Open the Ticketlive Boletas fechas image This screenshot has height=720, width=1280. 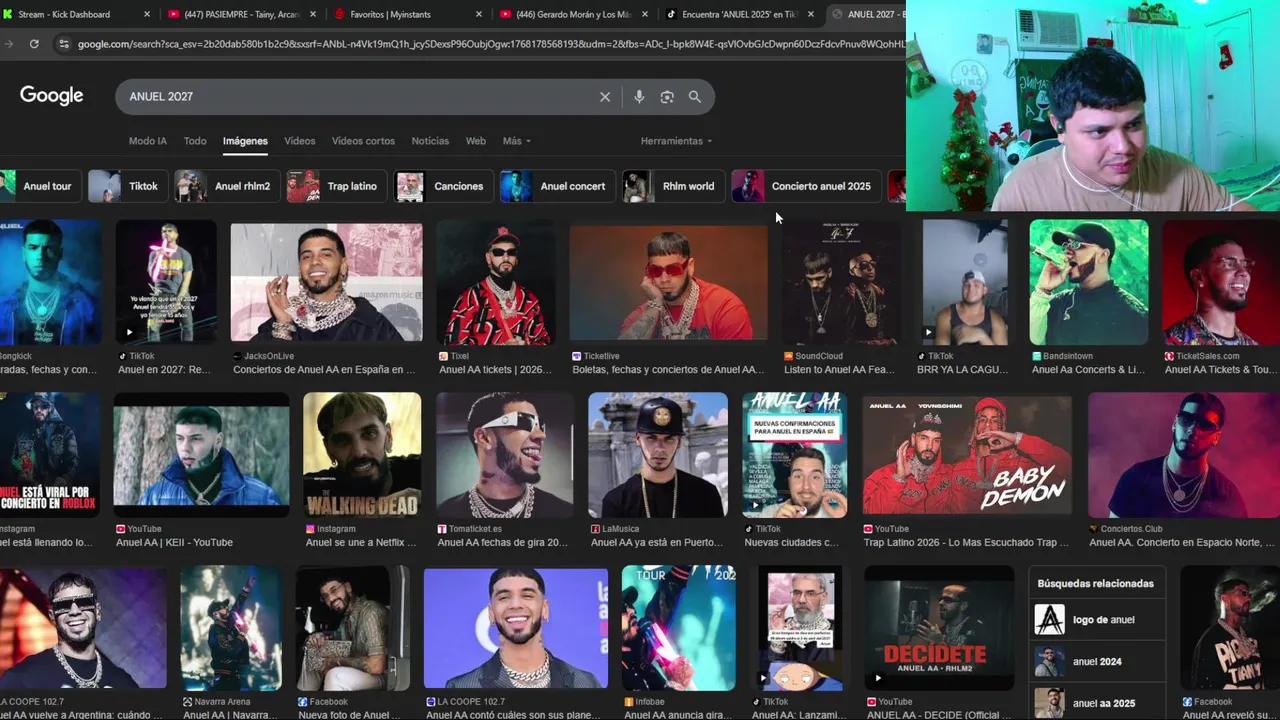668,282
